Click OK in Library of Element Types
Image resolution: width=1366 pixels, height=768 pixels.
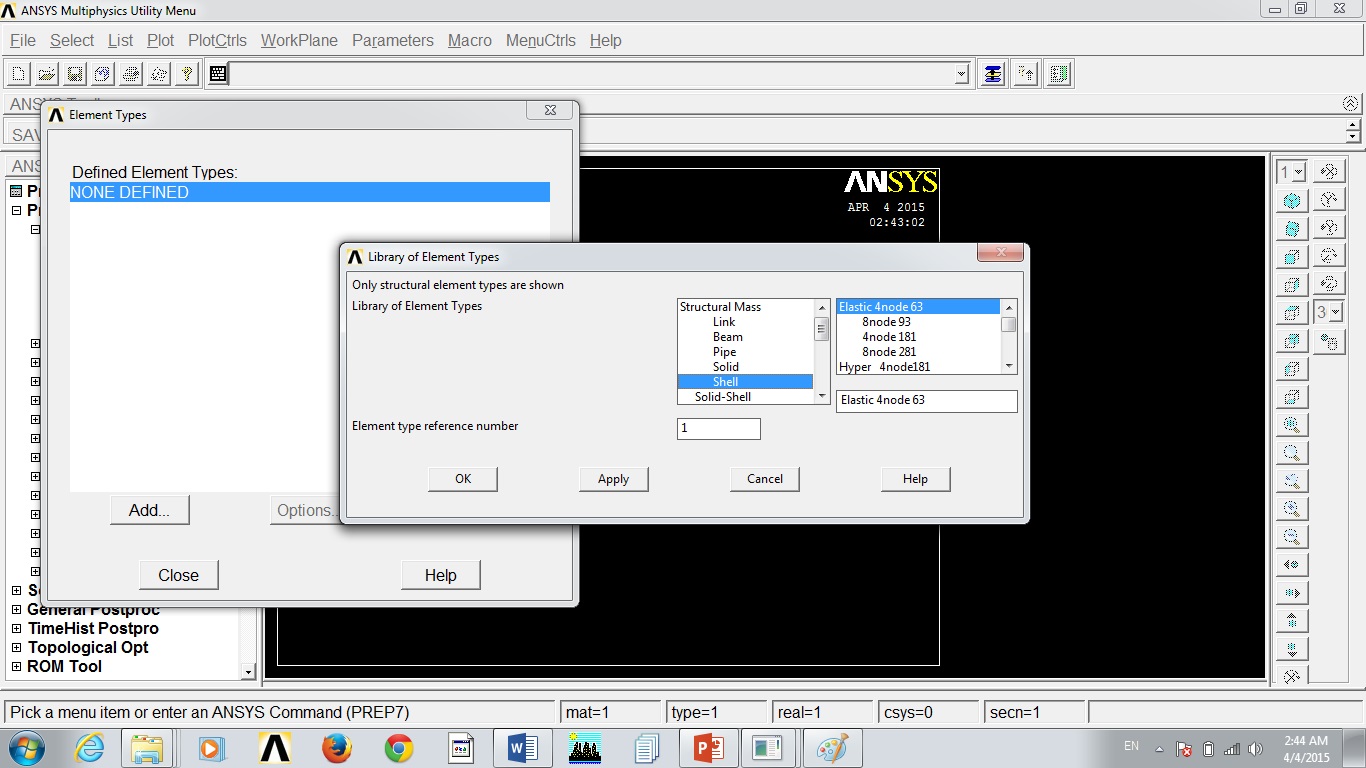(x=463, y=479)
